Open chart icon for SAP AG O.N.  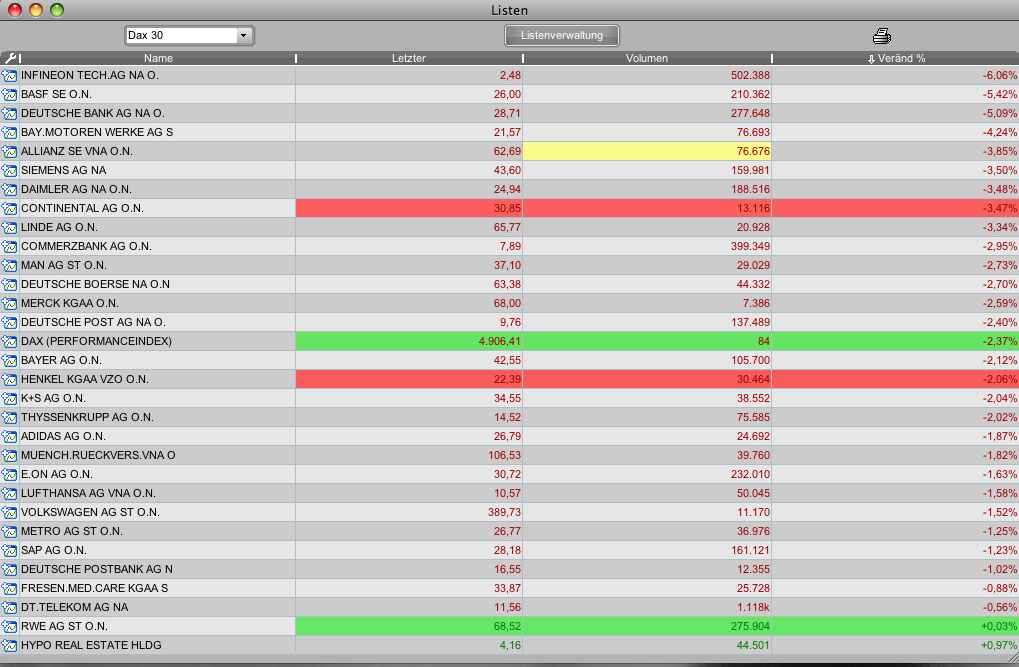tap(10, 551)
